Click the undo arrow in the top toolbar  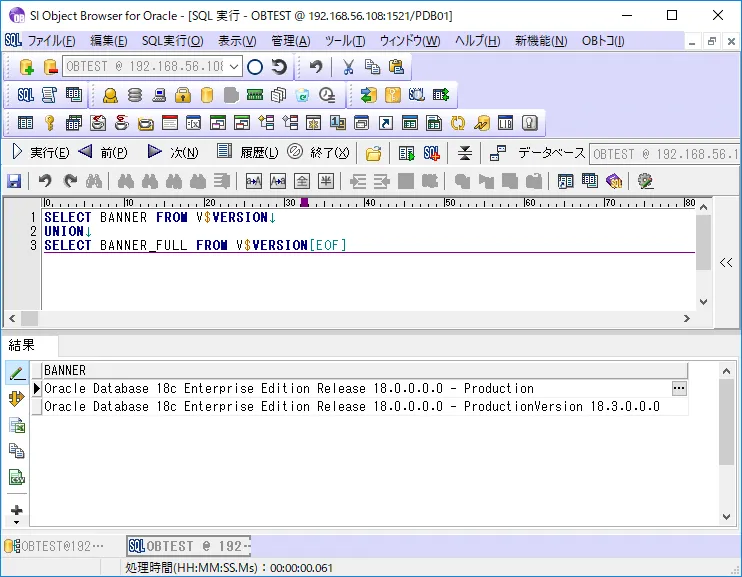click(315, 67)
